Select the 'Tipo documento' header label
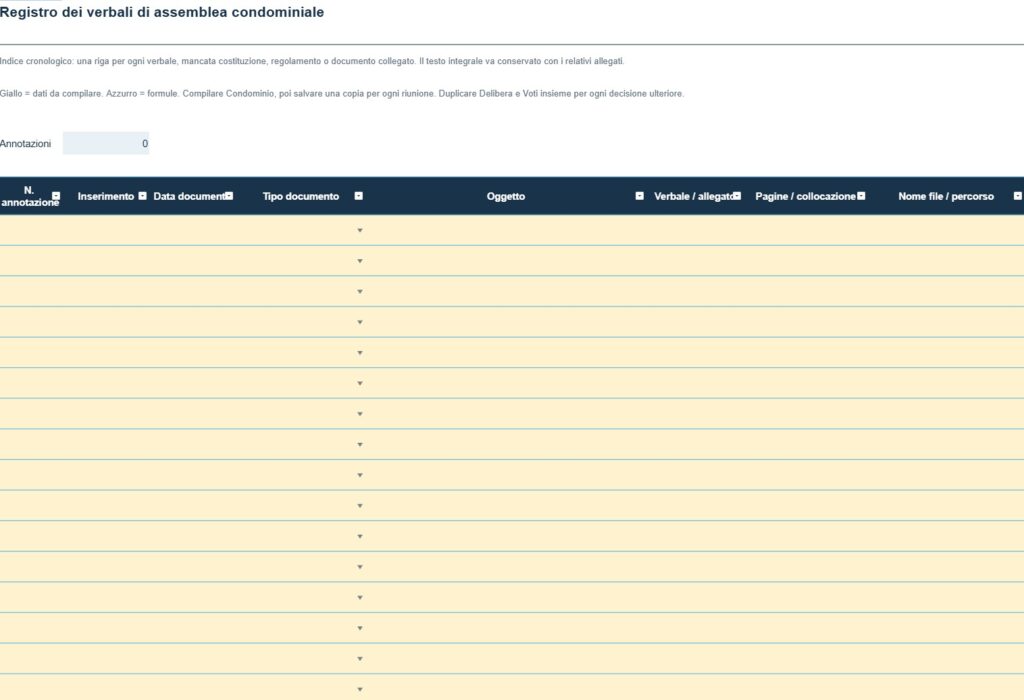This screenshot has width=1024, height=700. pos(301,196)
